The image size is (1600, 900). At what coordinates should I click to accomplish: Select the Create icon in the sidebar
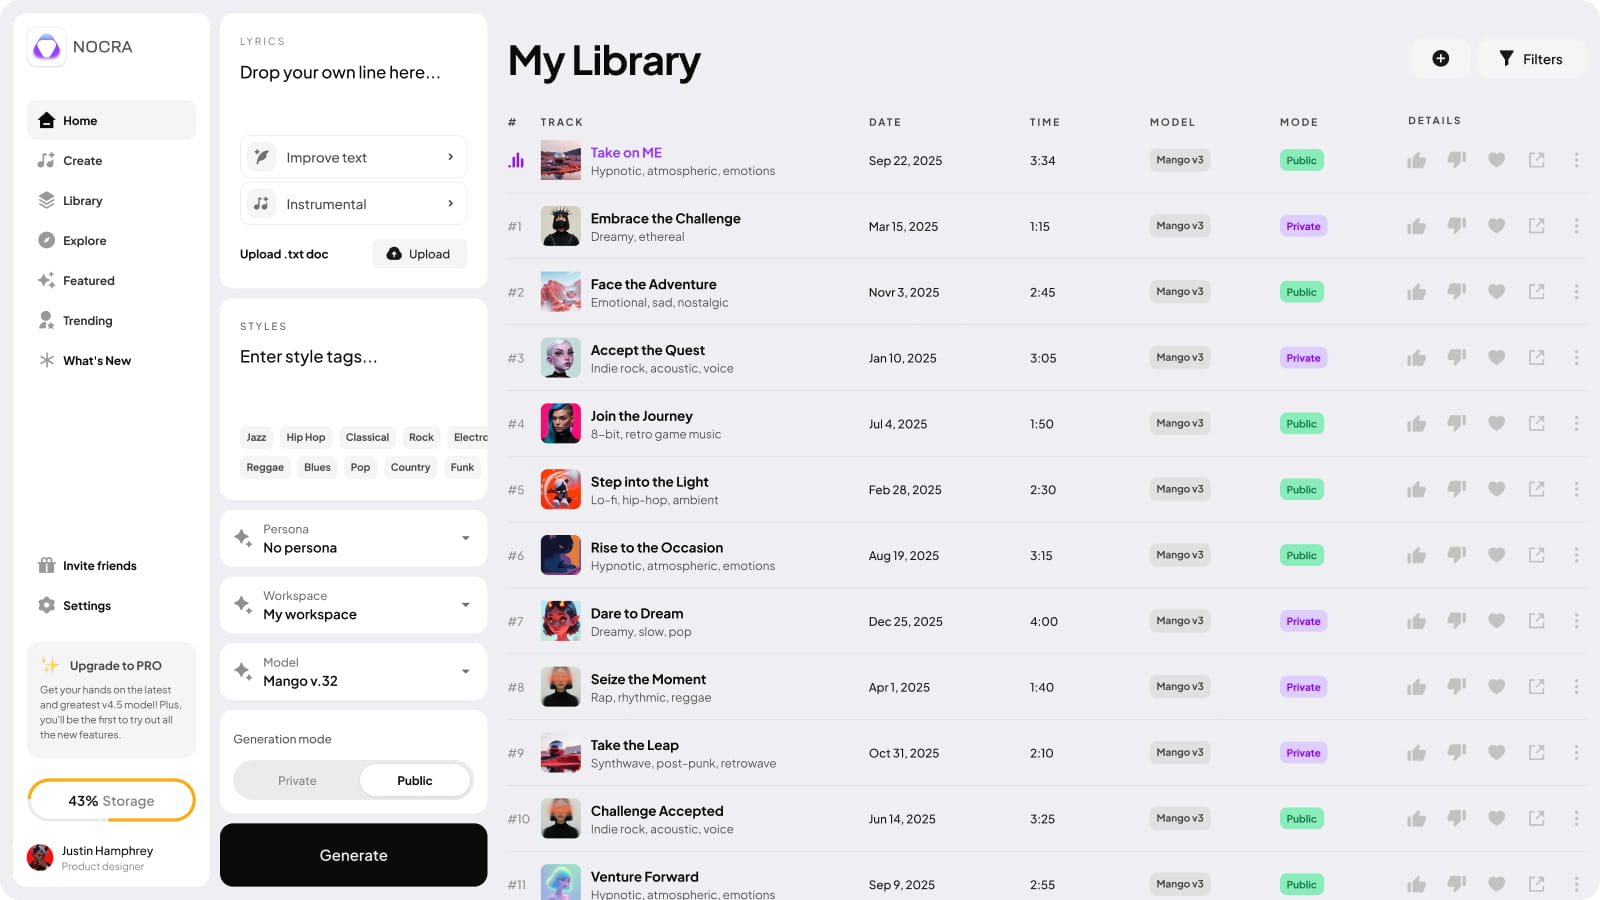point(46,160)
